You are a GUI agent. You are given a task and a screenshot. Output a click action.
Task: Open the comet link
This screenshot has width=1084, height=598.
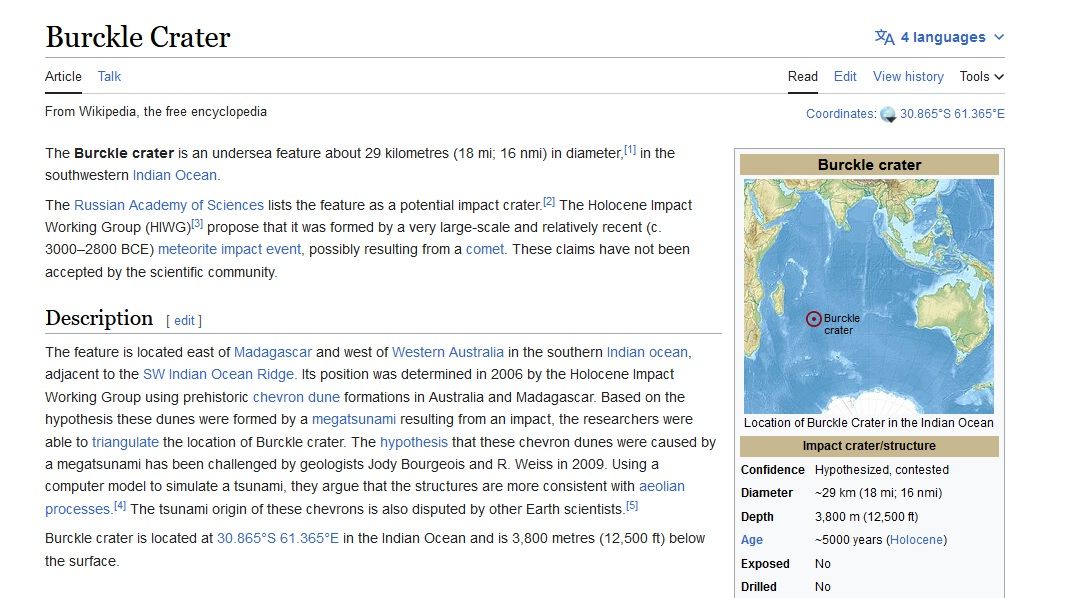[x=485, y=250]
